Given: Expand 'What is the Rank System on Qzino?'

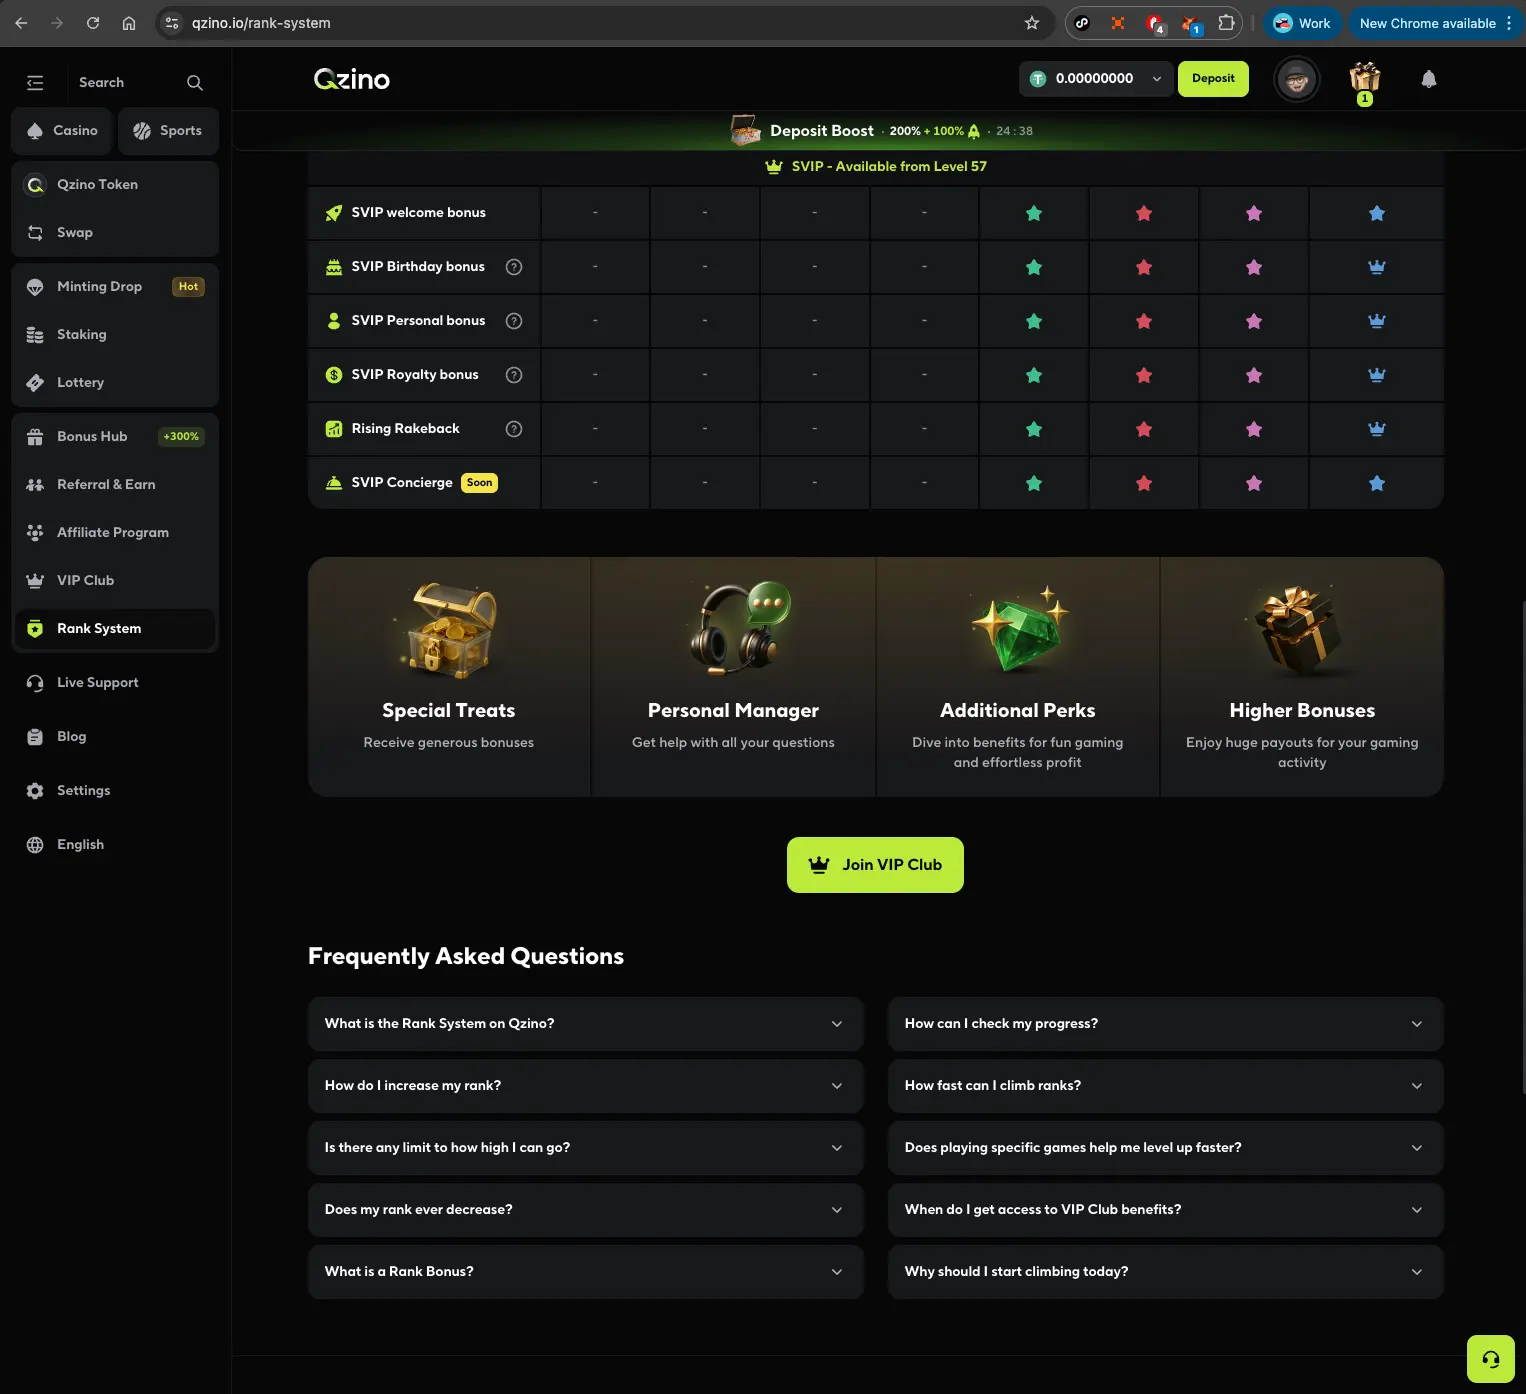Looking at the screenshot, I should tap(586, 1024).
